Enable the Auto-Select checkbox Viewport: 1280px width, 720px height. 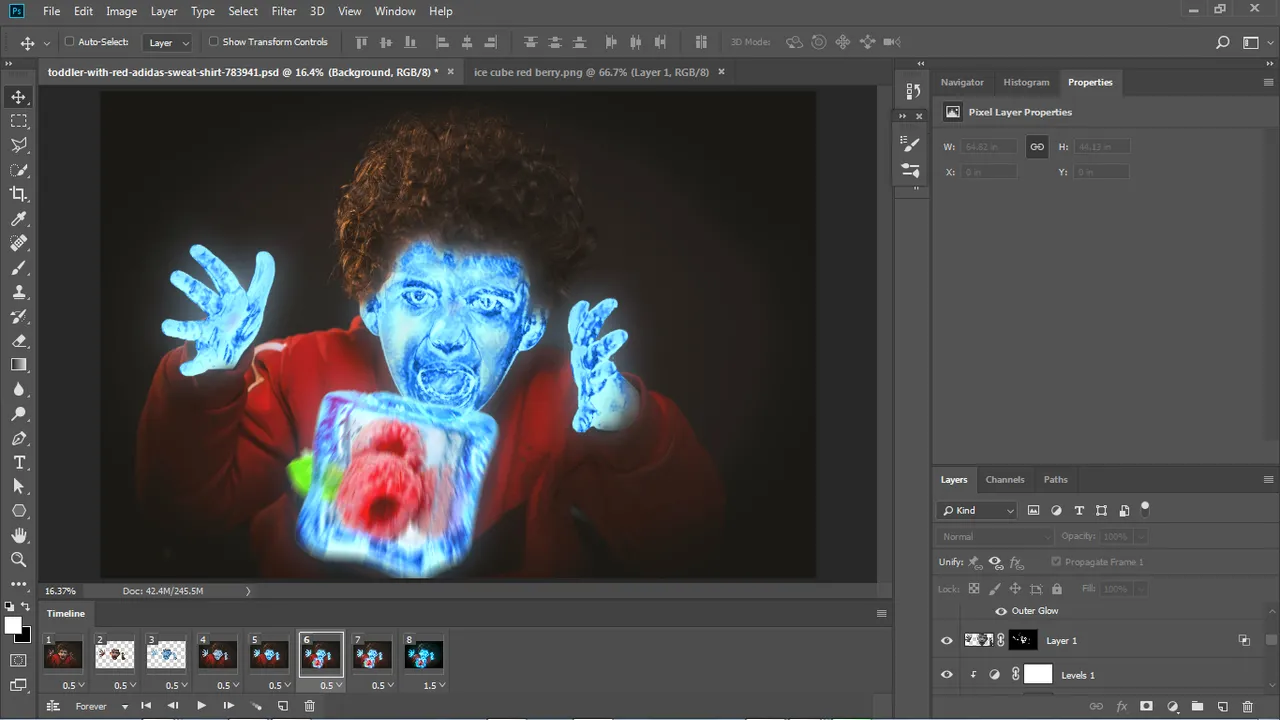pos(70,42)
